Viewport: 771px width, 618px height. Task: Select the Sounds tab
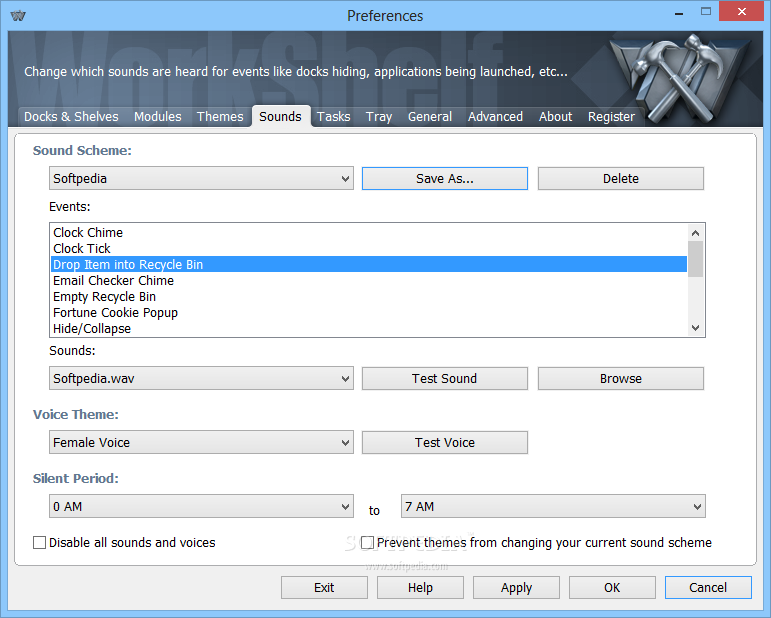coord(281,117)
